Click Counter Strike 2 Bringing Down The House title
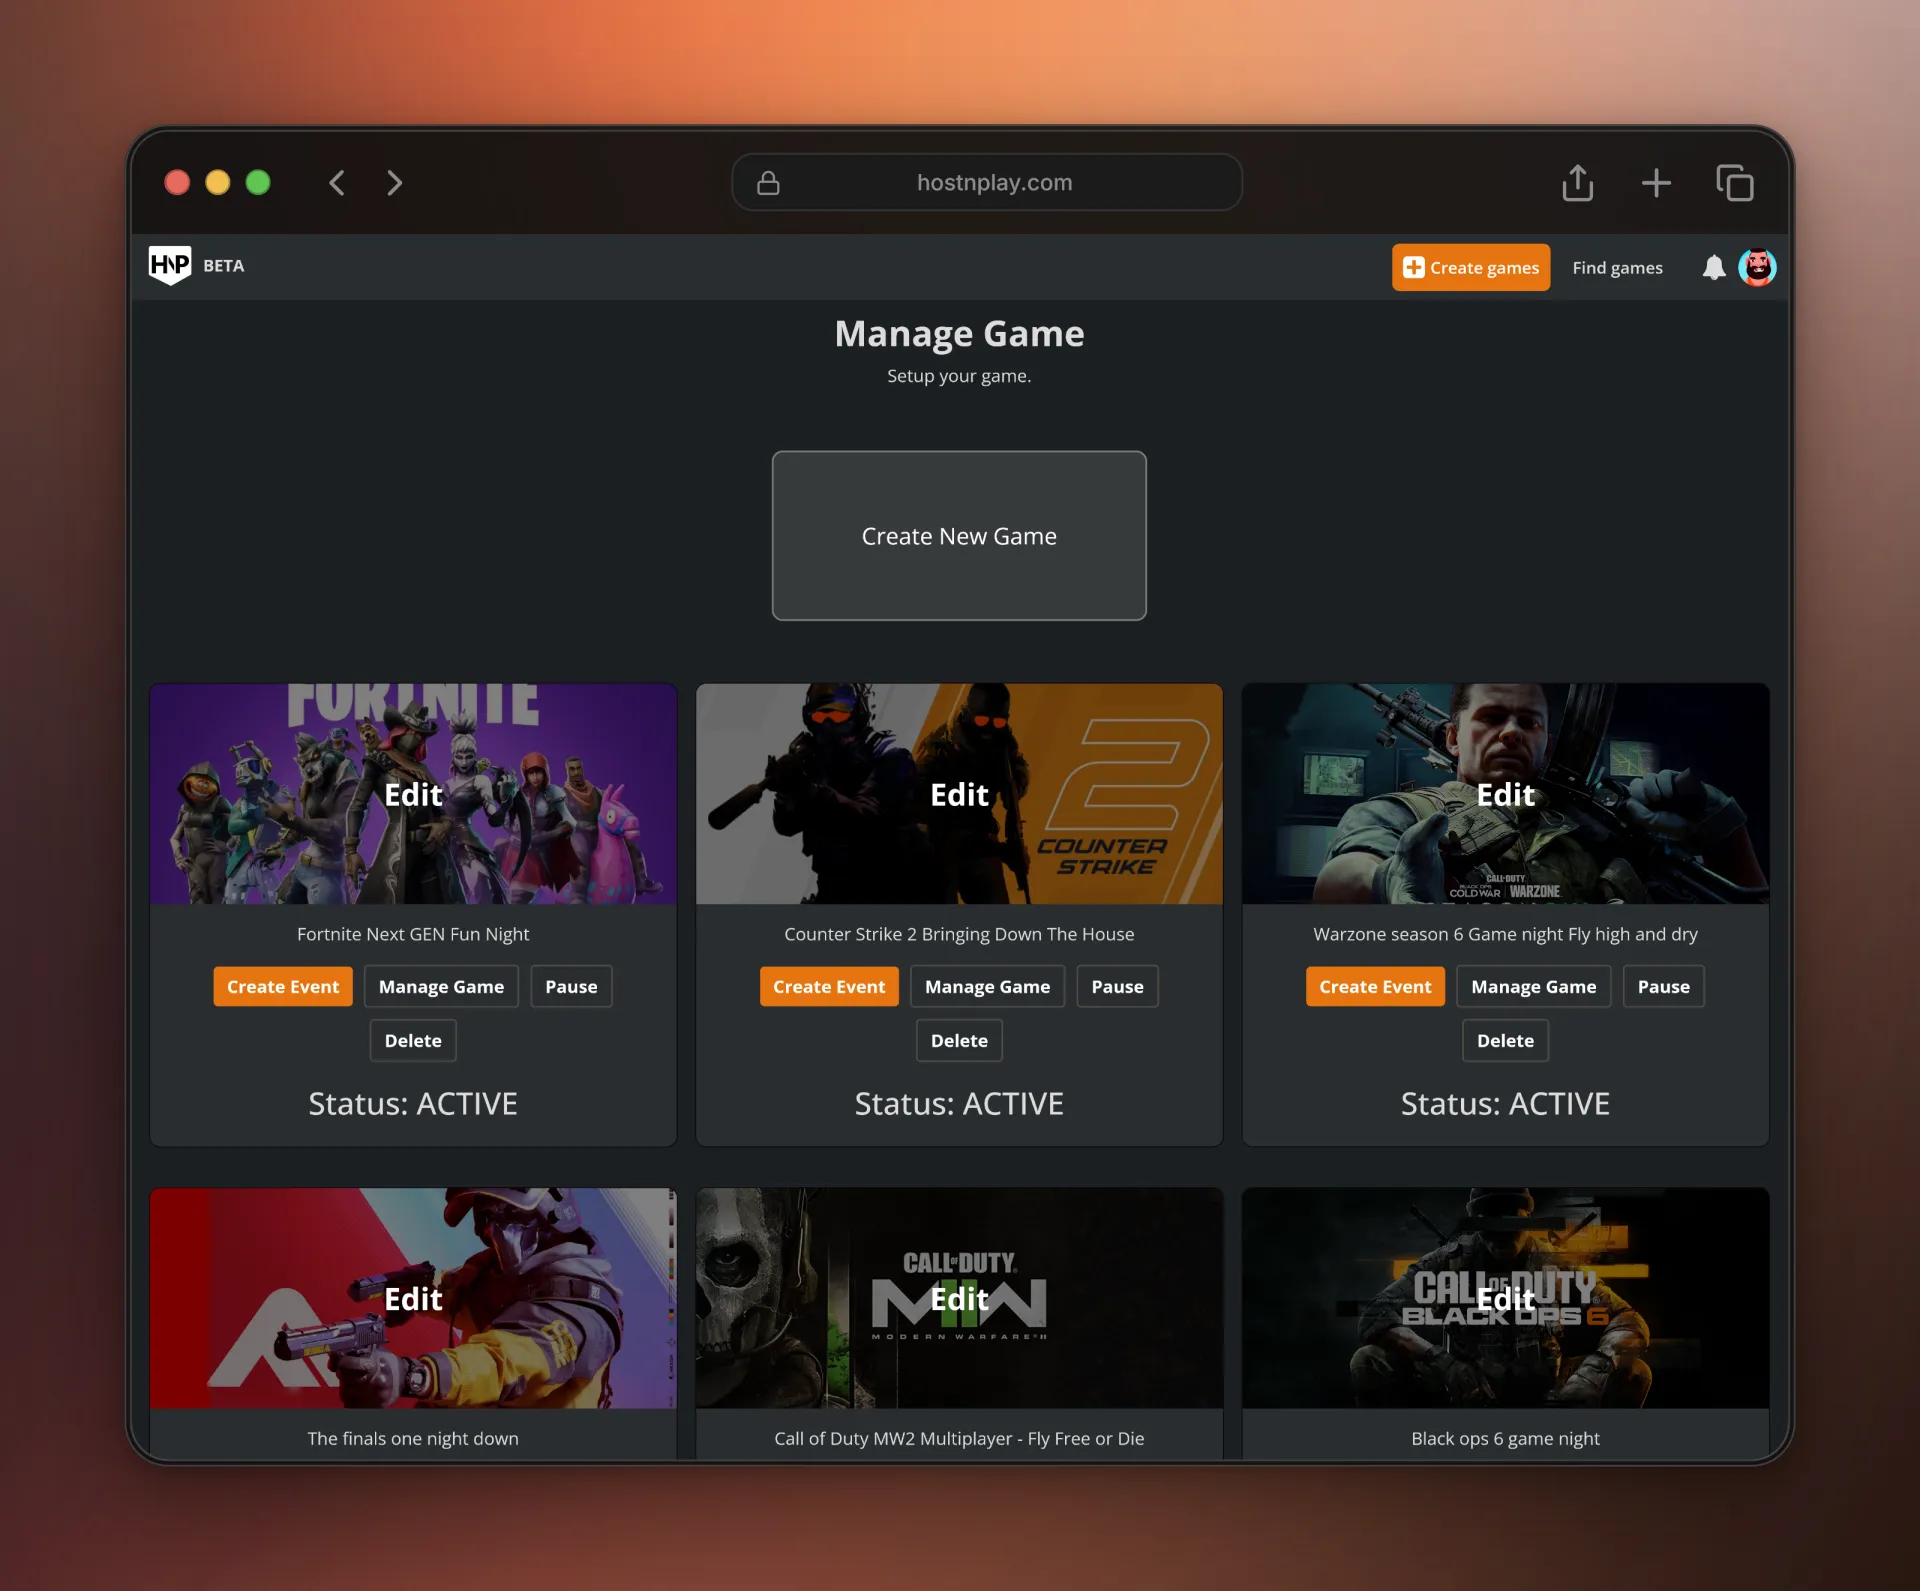This screenshot has width=1920, height=1591. point(959,934)
